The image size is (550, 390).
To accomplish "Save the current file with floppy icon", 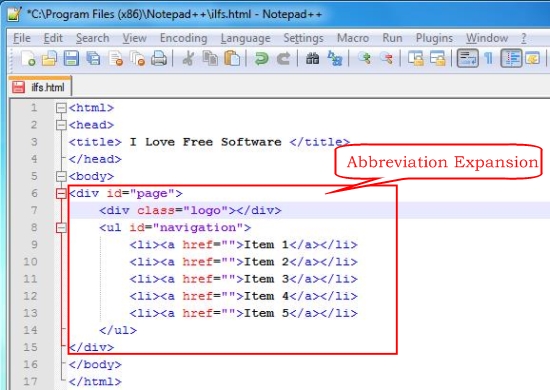I will pyautogui.click(x=71, y=58).
